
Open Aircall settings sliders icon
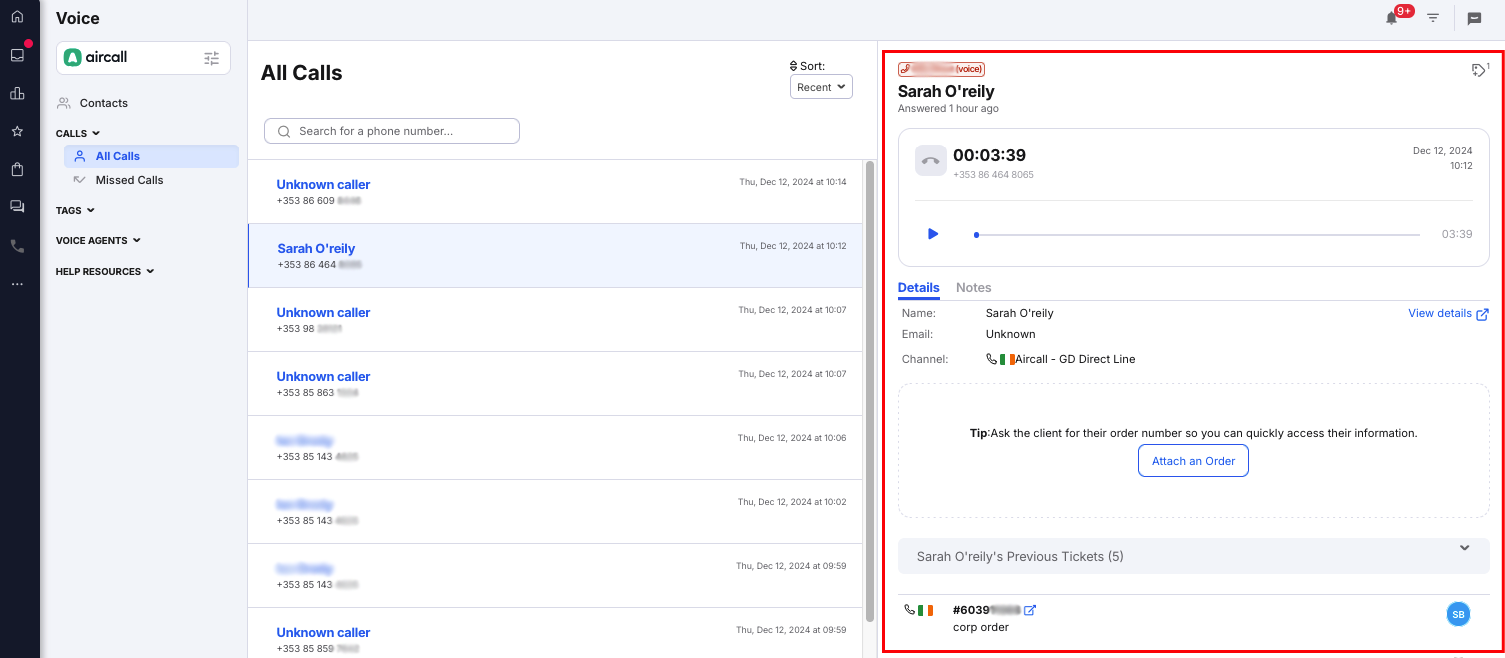[211, 58]
